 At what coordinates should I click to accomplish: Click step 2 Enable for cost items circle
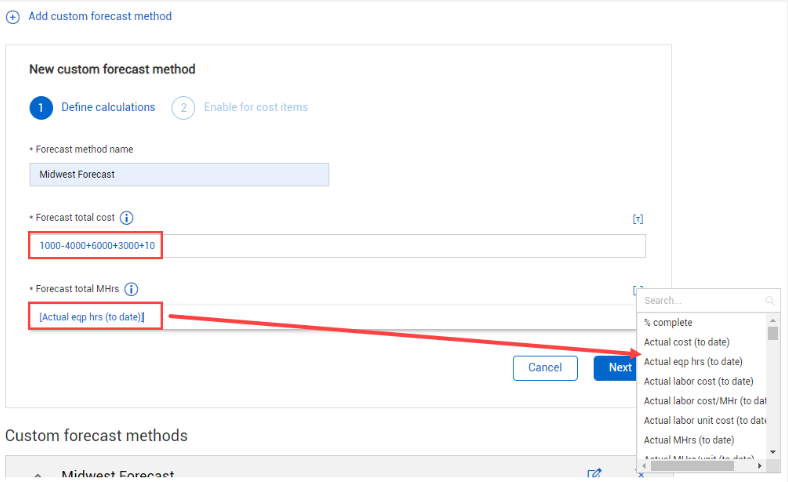[183, 108]
